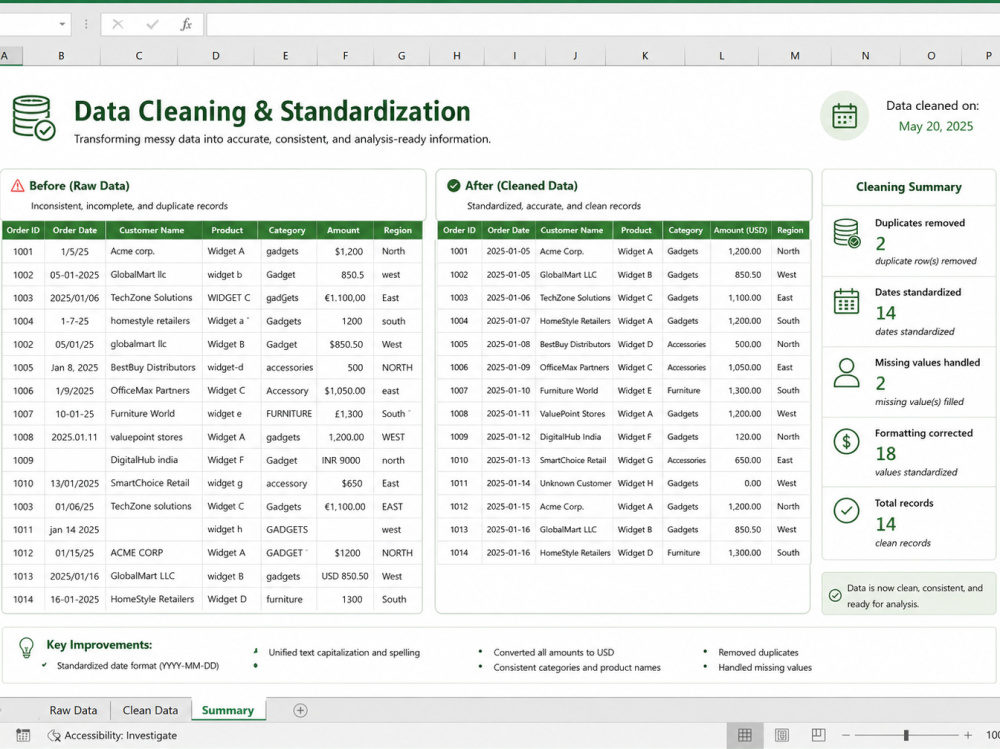1000x749 pixels.
Task: Select cleaned cell SmartChoice Retail
Action: click(x=573, y=460)
